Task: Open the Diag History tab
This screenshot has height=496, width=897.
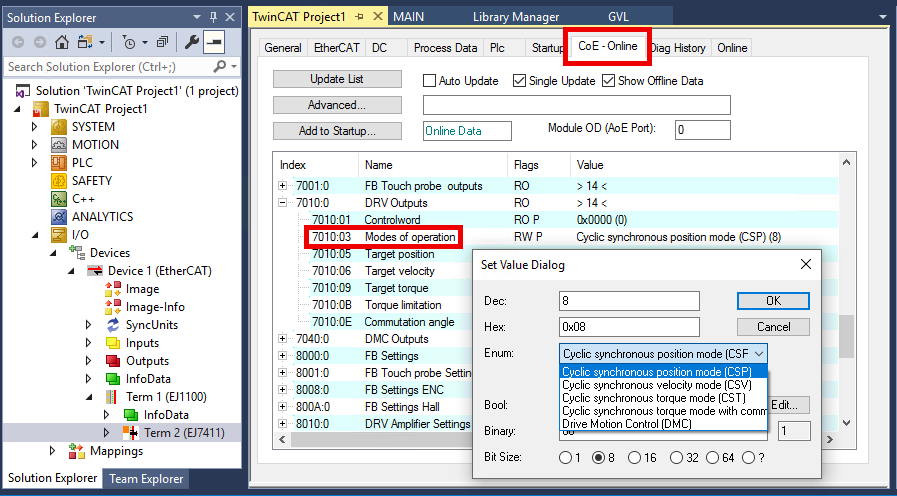Action: pos(678,48)
